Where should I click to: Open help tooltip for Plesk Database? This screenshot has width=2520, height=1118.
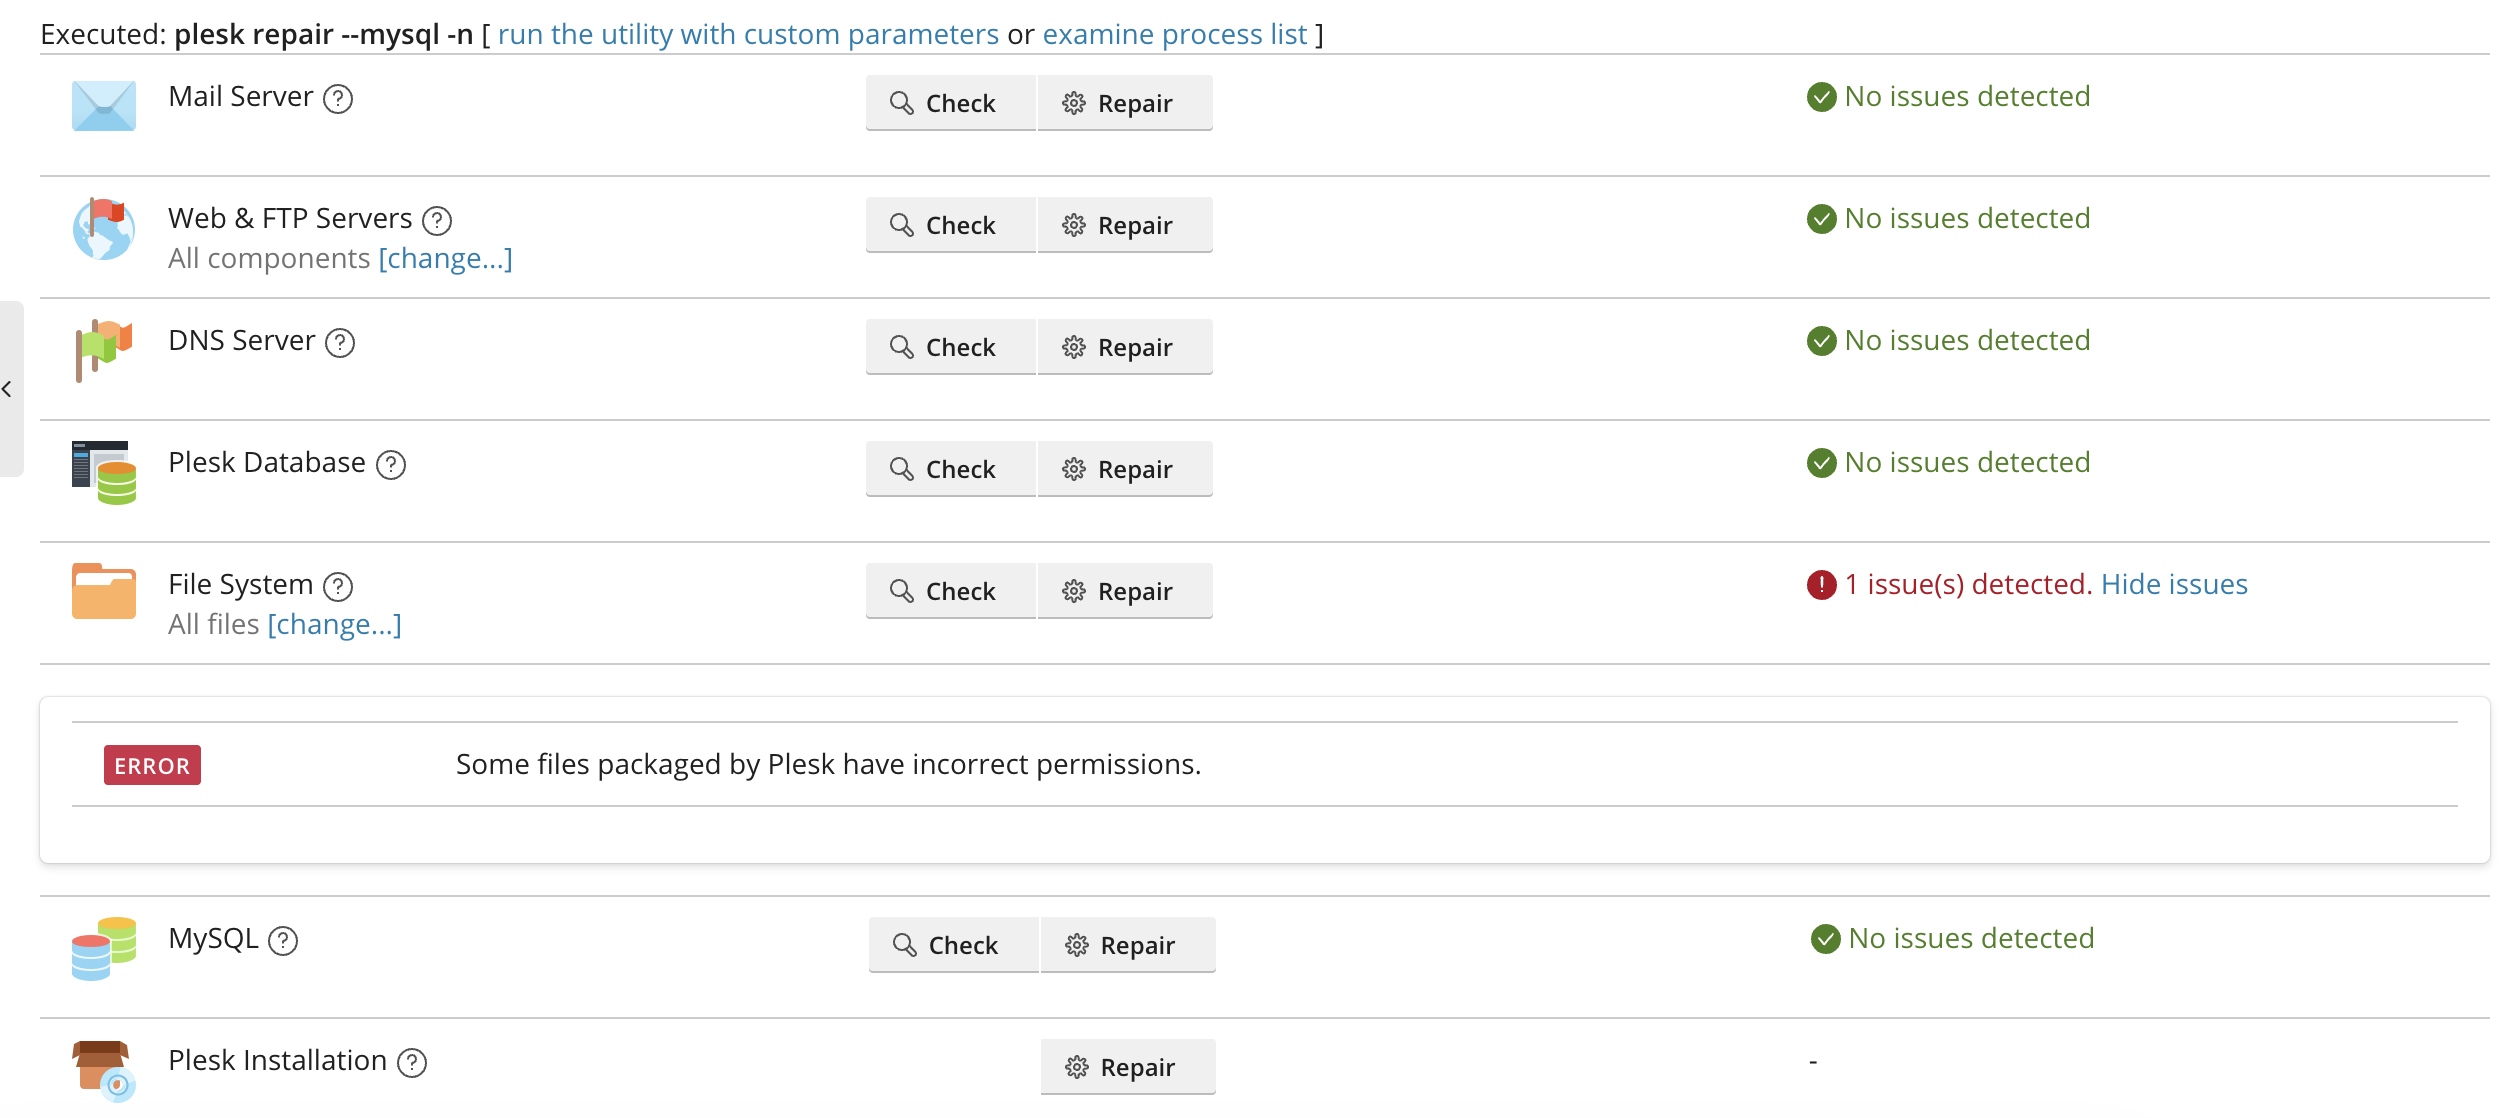[x=391, y=465]
